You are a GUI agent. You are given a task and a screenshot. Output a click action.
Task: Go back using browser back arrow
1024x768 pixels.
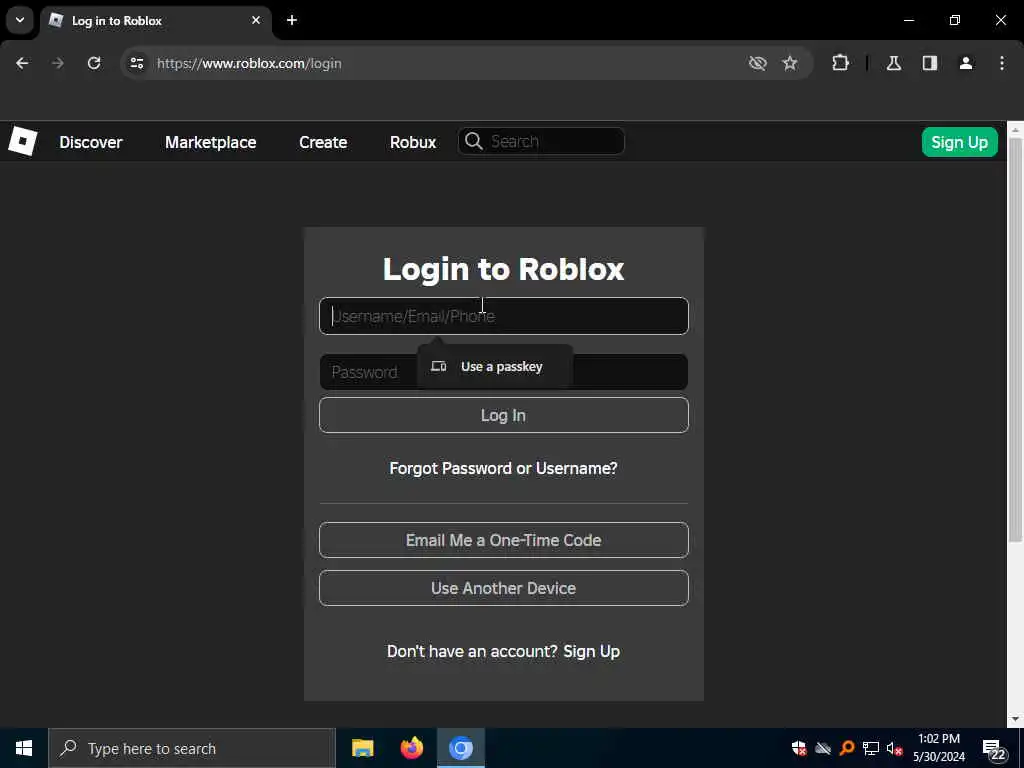click(x=22, y=63)
